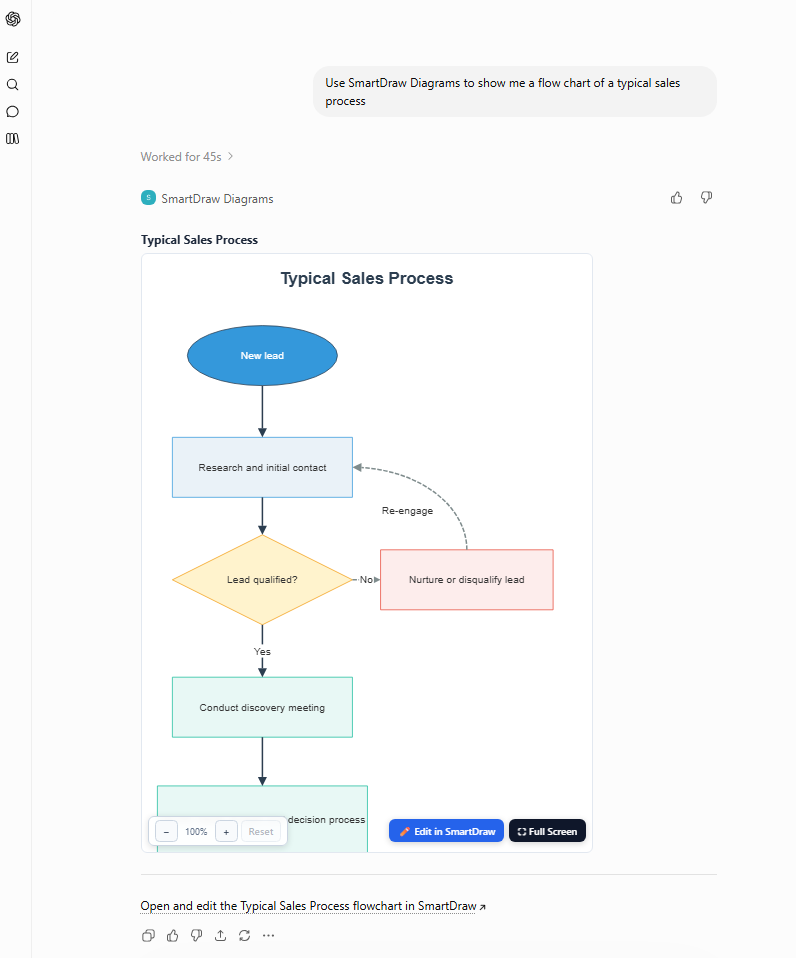Open the library icon in the sidebar

point(13,139)
